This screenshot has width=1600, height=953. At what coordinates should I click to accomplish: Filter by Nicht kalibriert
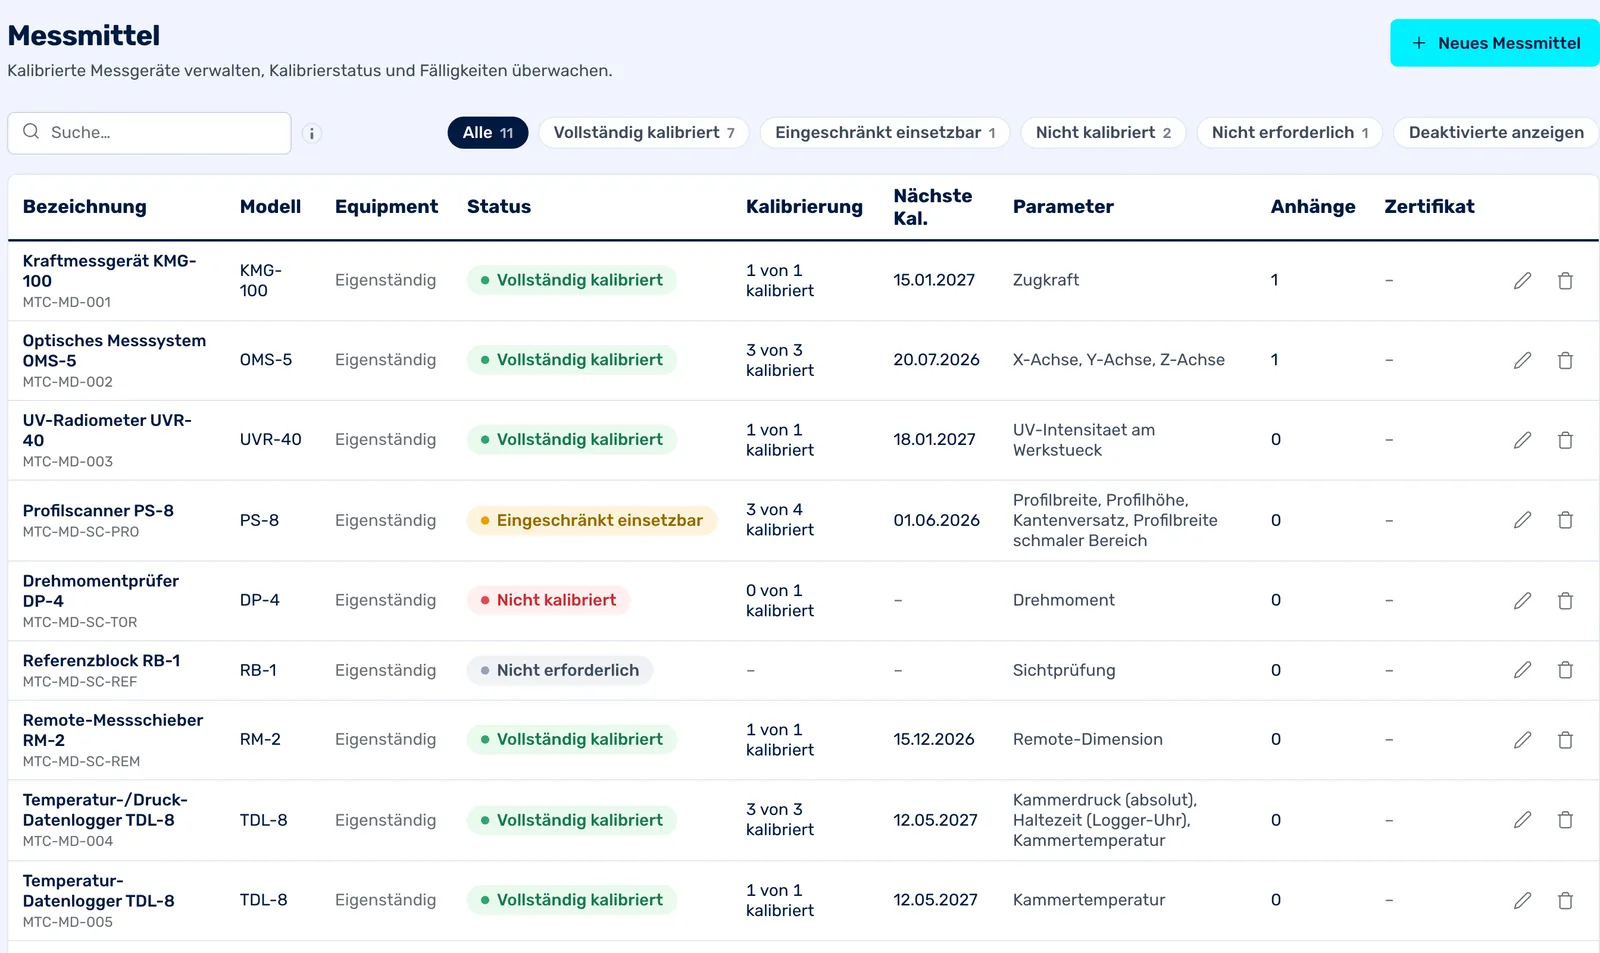click(x=1103, y=132)
